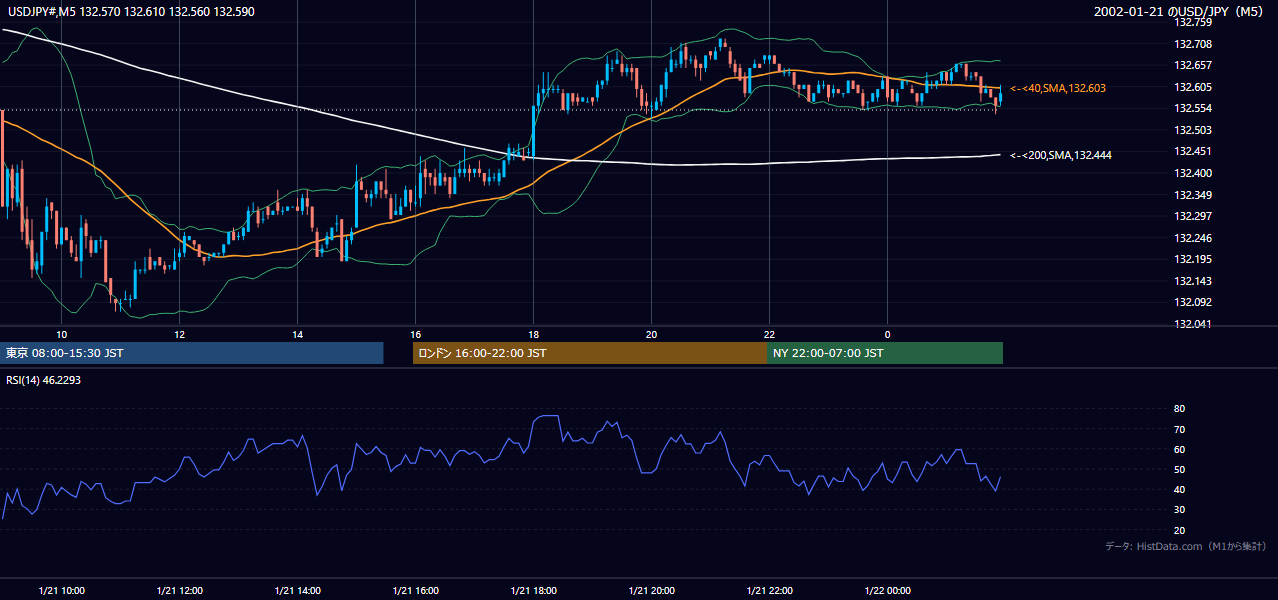The image size is (1278, 600).
Task: Click RSI axis level 30
Action: click(x=1180, y=510)
